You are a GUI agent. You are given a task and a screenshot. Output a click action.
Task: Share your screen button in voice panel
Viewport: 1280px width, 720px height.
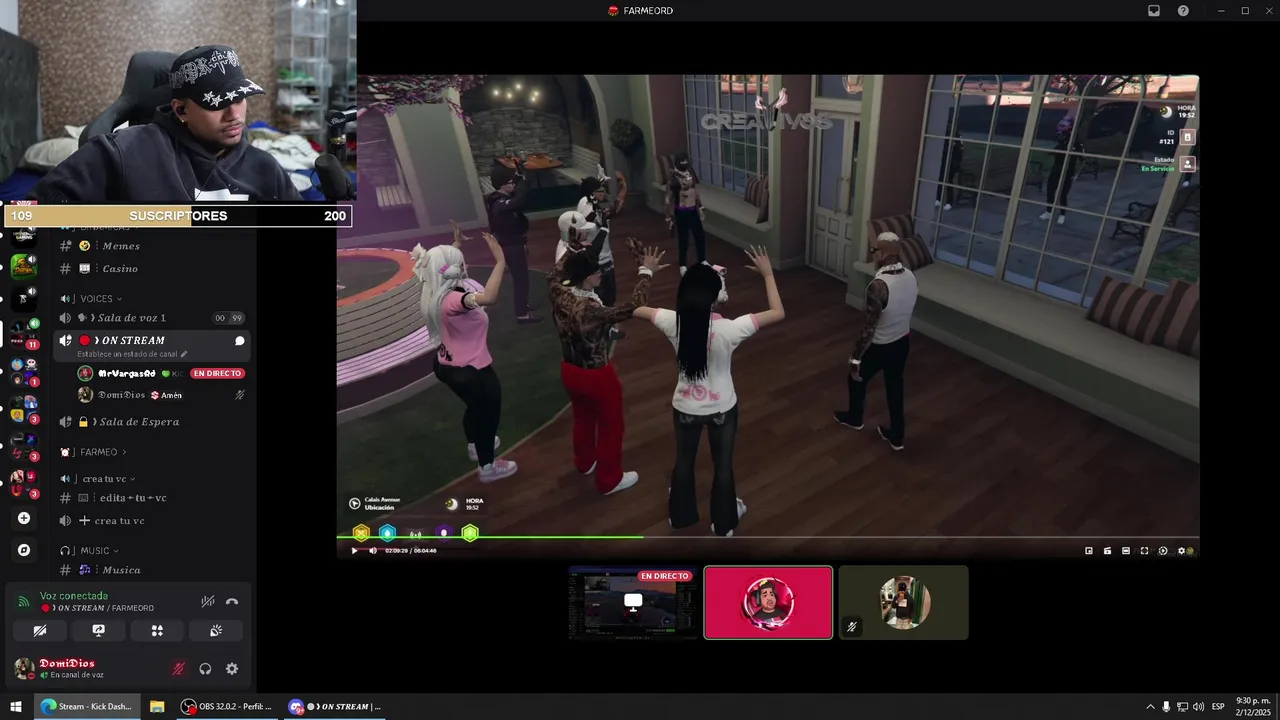point(98,631)
